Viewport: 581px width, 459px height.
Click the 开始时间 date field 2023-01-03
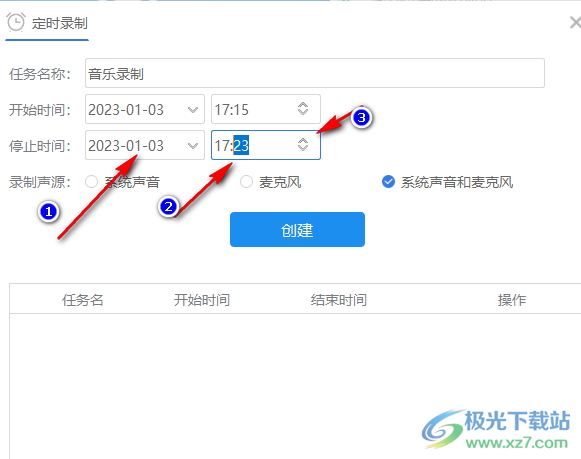click(145, 109)
